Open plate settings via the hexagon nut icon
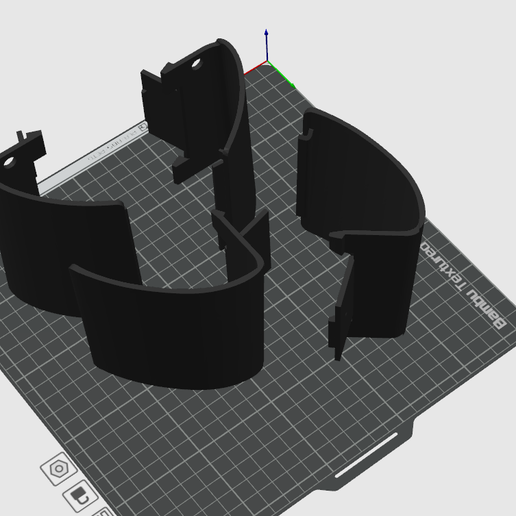The image size is (516, 516). 59,469
